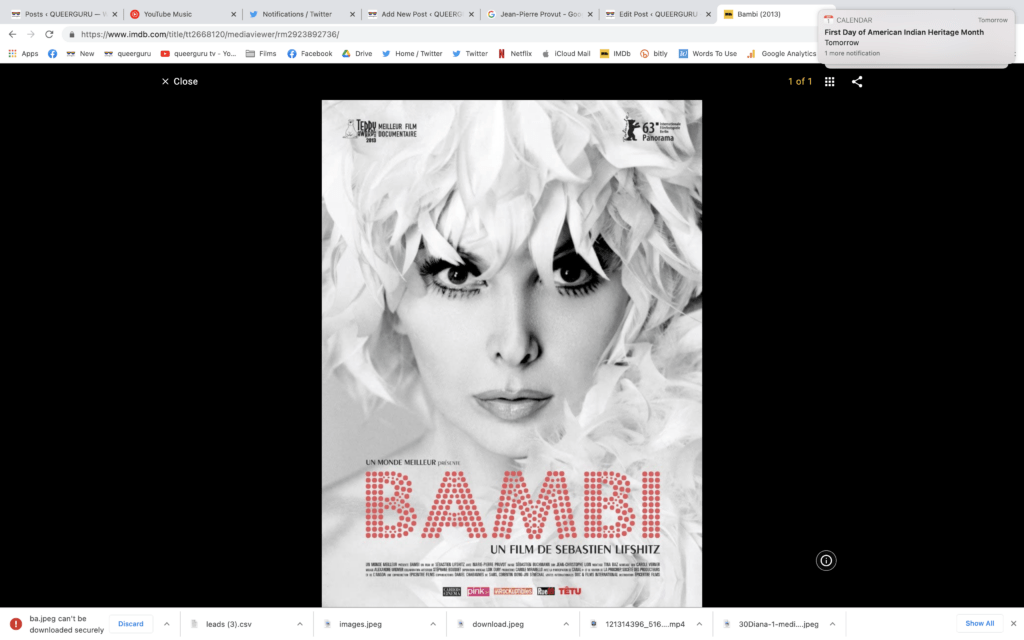Open the Drive bookmark
Viewport: 1024px width, 640px height.
[357, 54]
